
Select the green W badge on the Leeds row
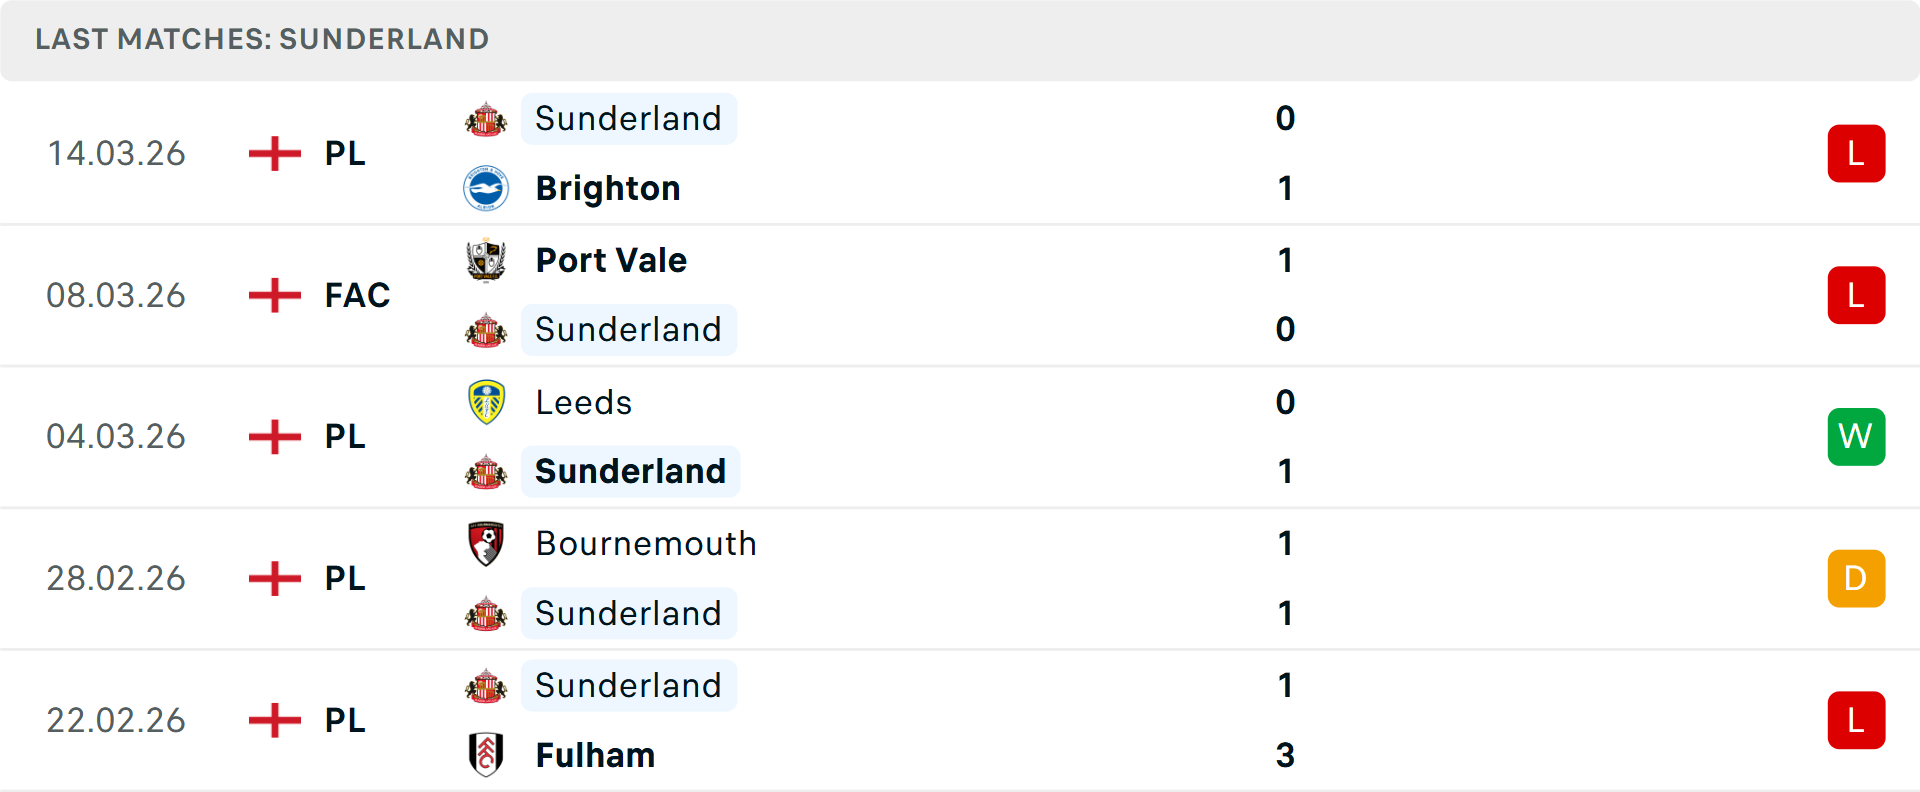tap(1856, 436)
